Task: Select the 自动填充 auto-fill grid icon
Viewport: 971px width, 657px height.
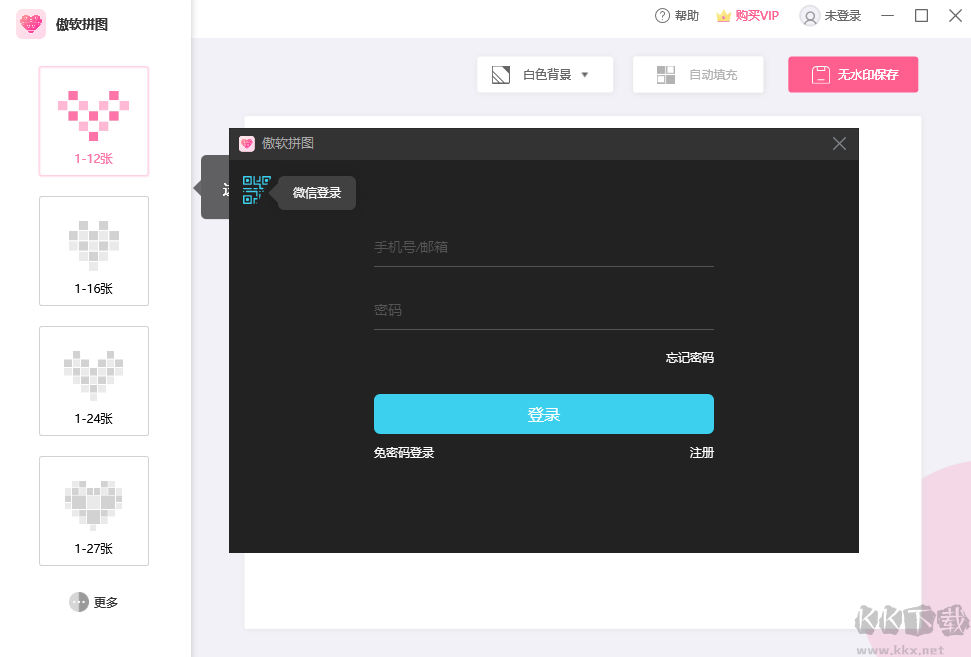Action: [x=666, y=73]
